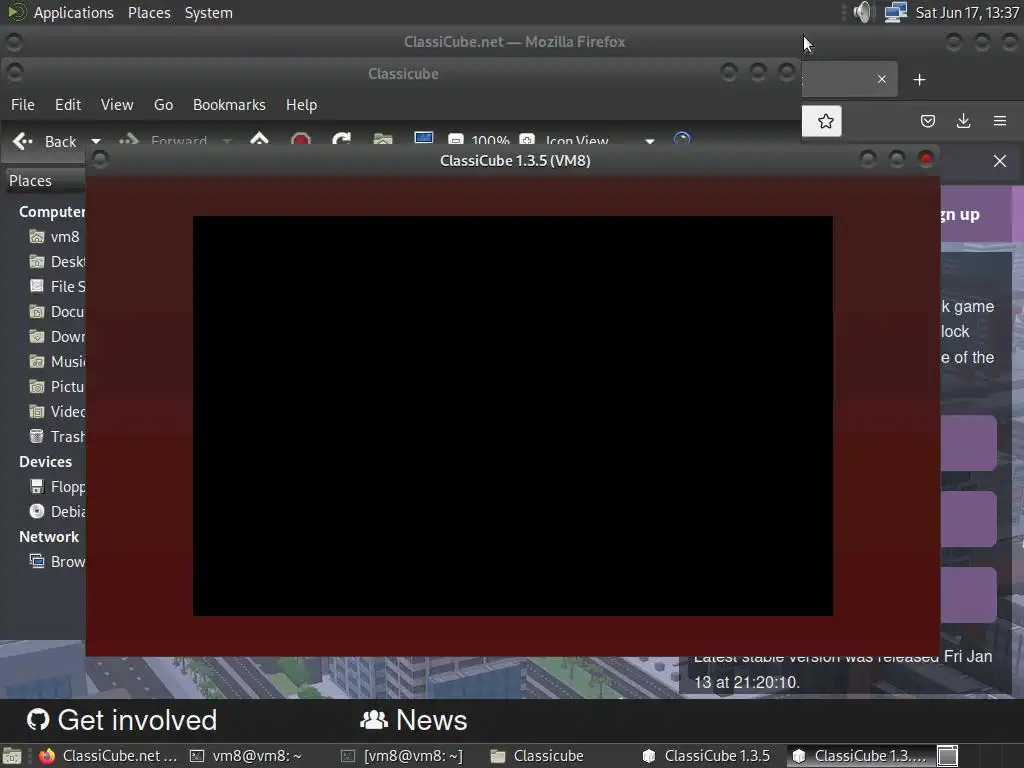Select File System in Places sidebar

pyautogui.click(x=57, y=286)
